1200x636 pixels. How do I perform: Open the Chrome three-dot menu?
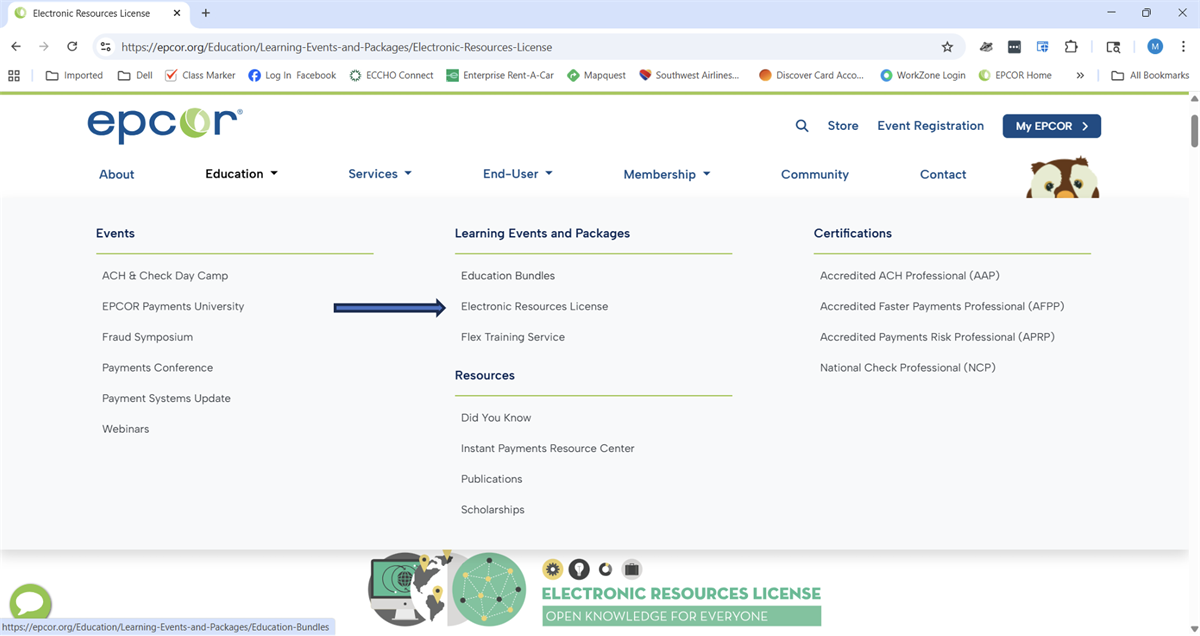click(x=1183, y=46)
